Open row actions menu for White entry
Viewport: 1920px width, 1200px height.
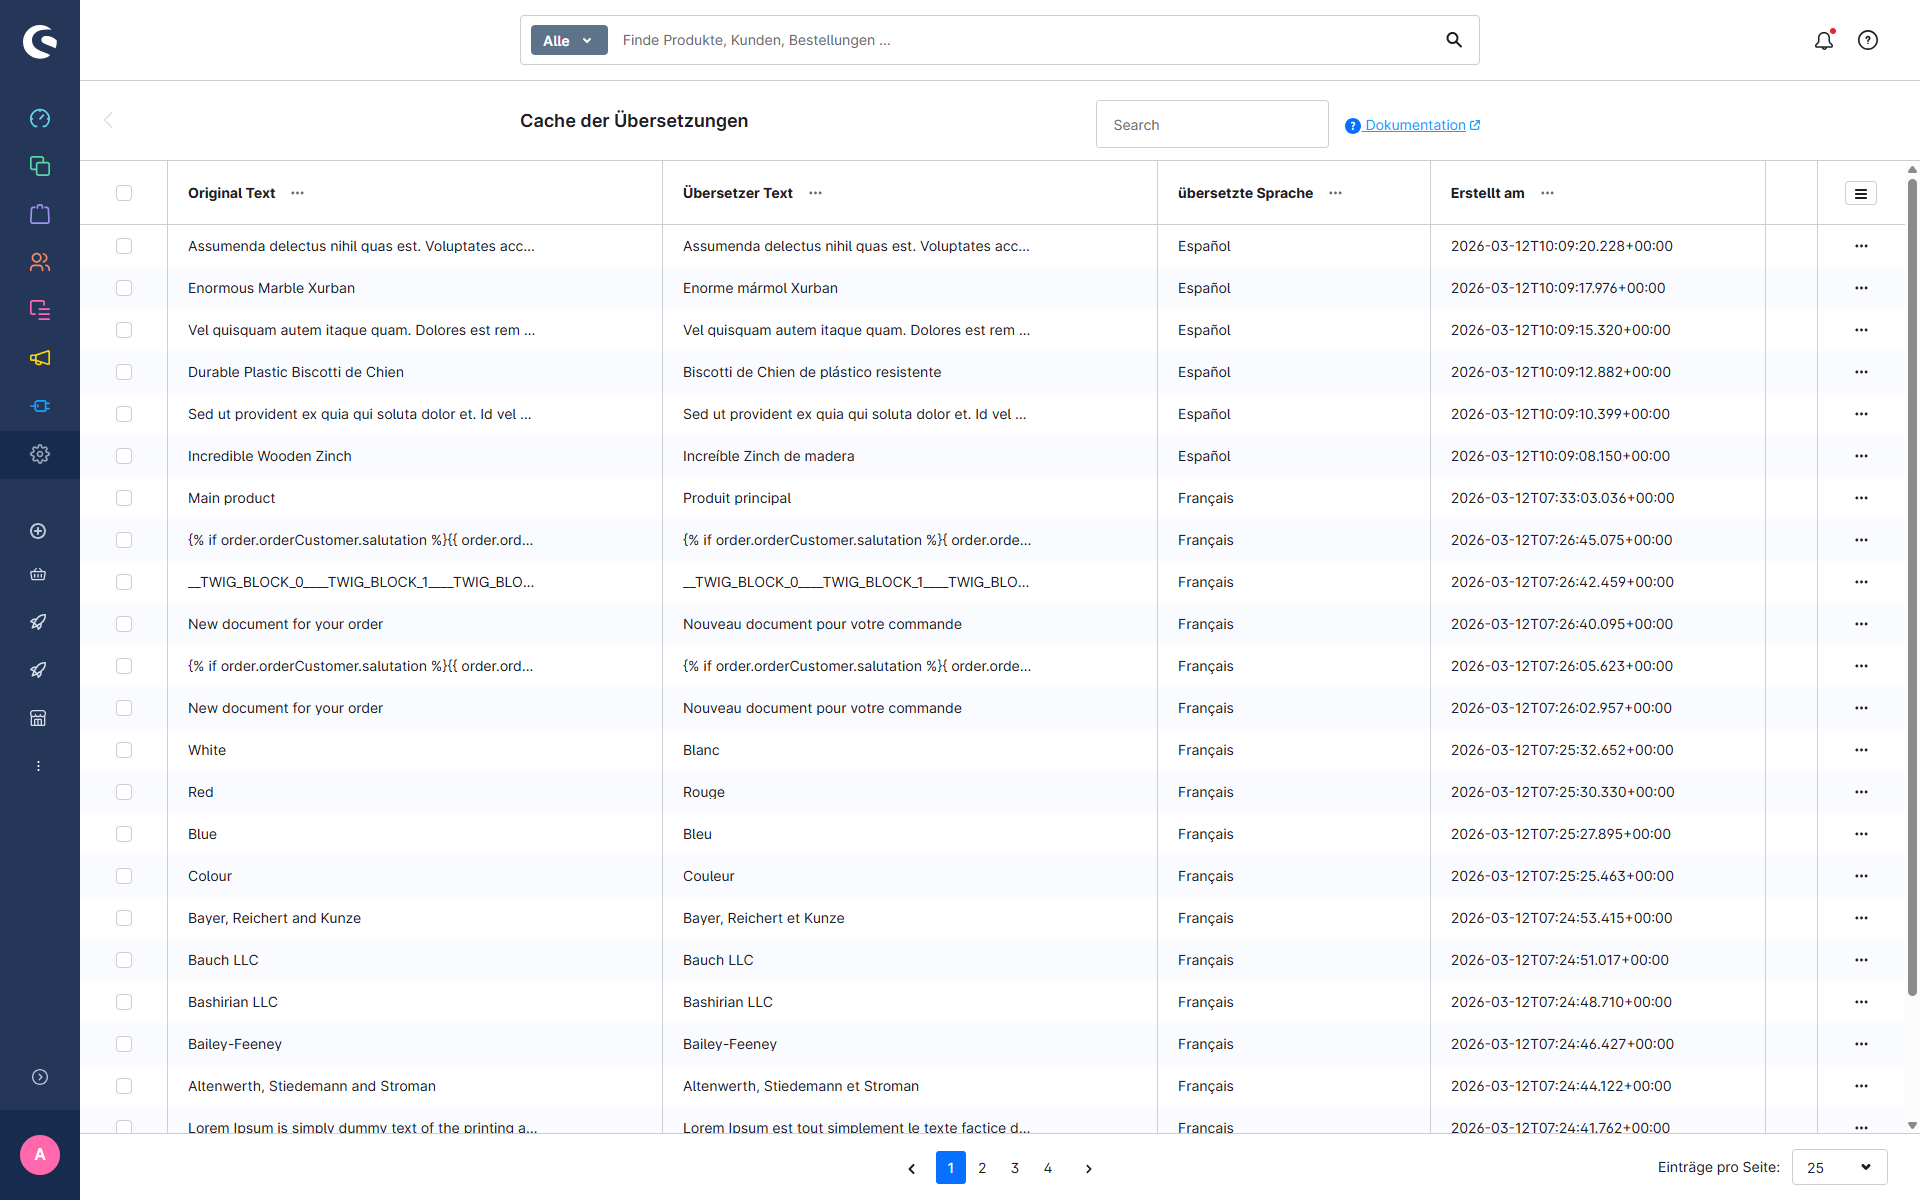1860,750
